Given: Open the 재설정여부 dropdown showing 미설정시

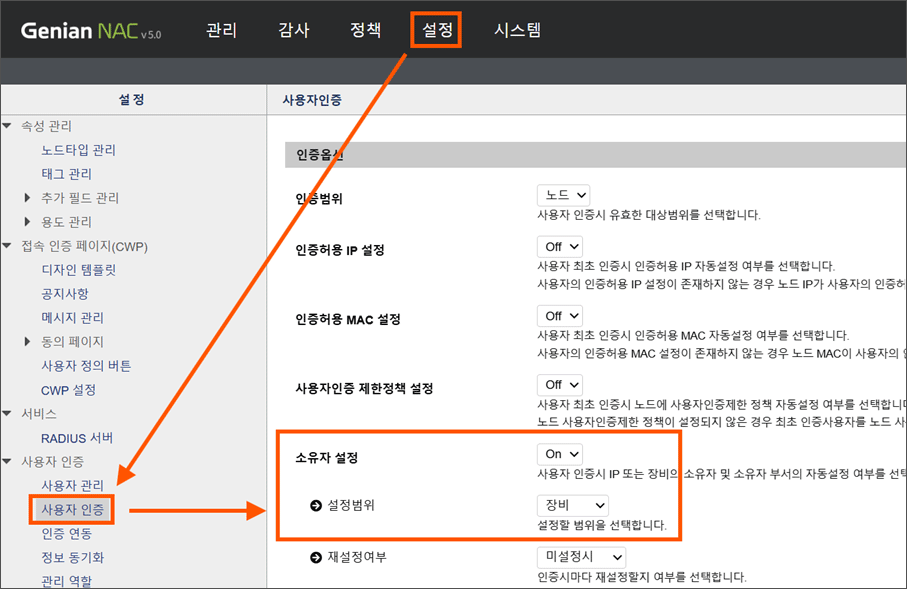Looking at the screenshot, I should pyautogui.click(x=581, y=556).
